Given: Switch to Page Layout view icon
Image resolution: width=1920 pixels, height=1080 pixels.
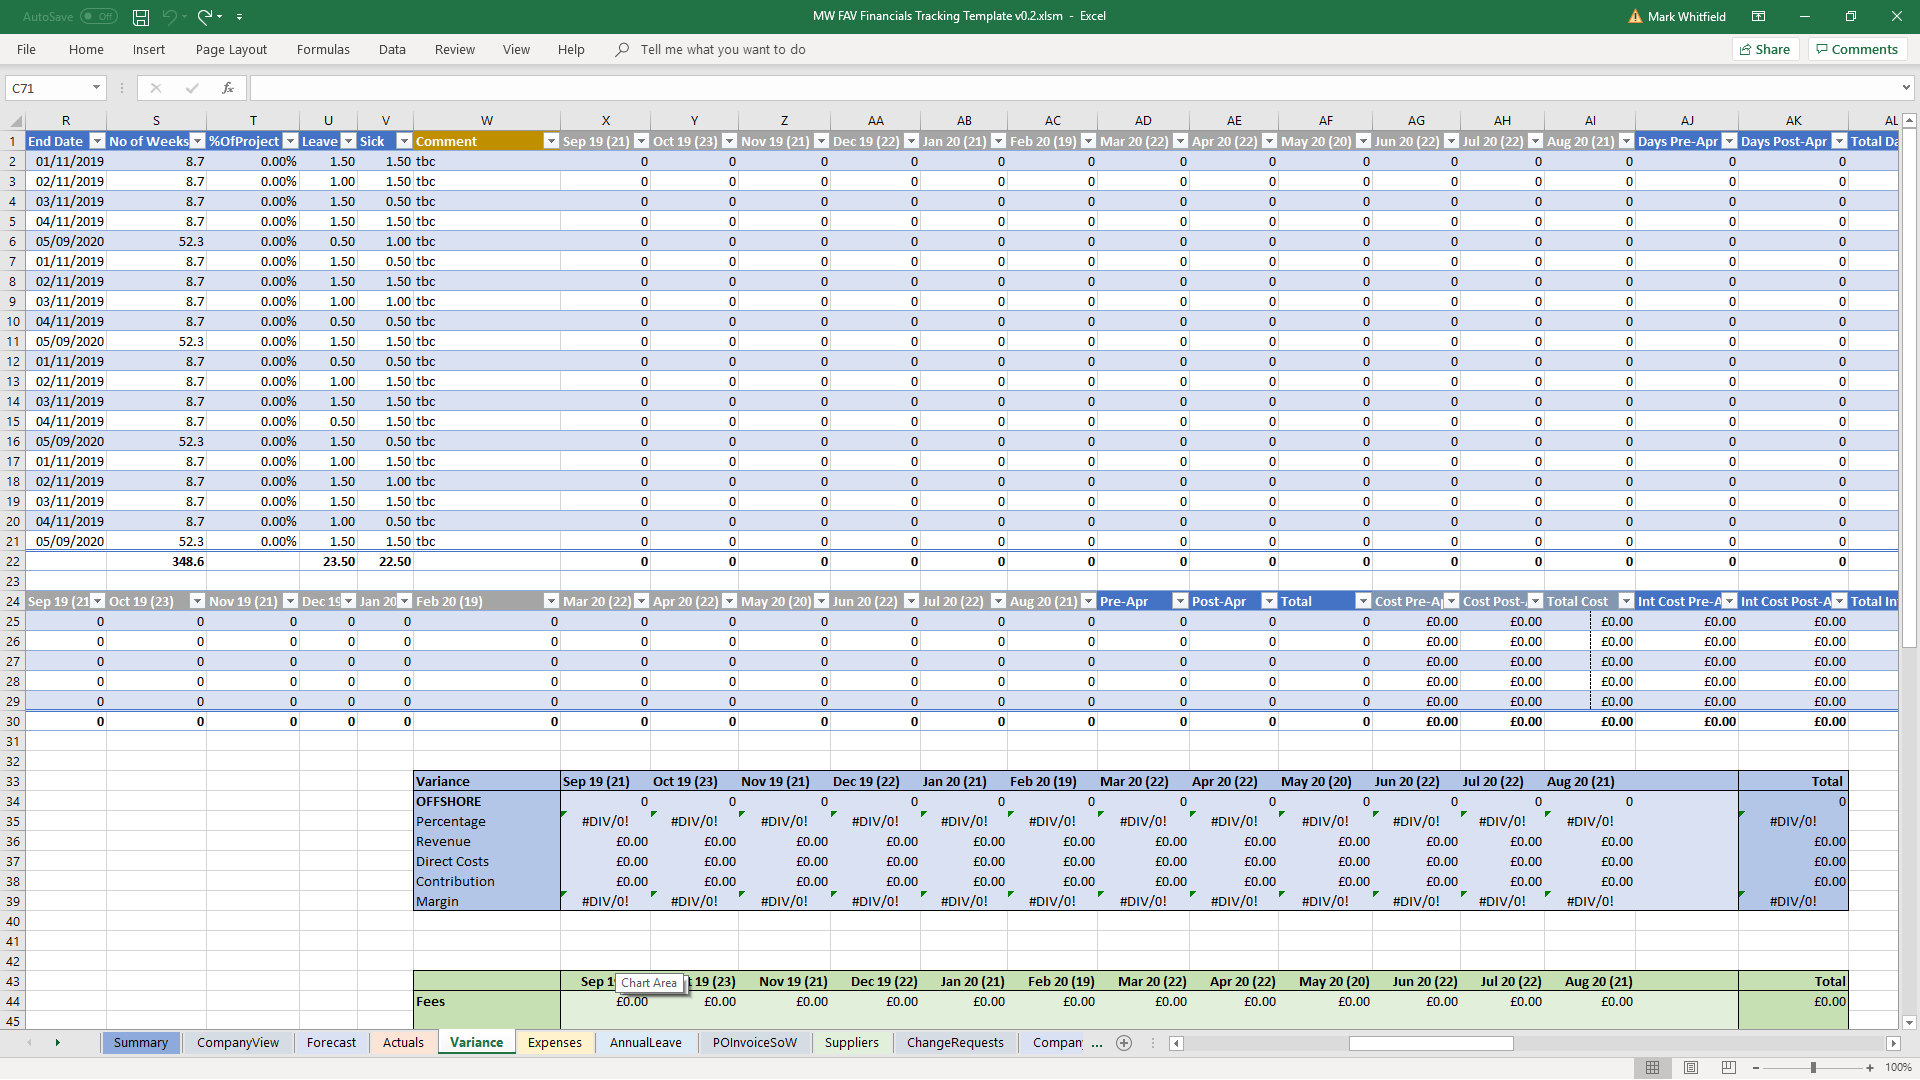Looking at the screenshot, I should [1691, 1068].
